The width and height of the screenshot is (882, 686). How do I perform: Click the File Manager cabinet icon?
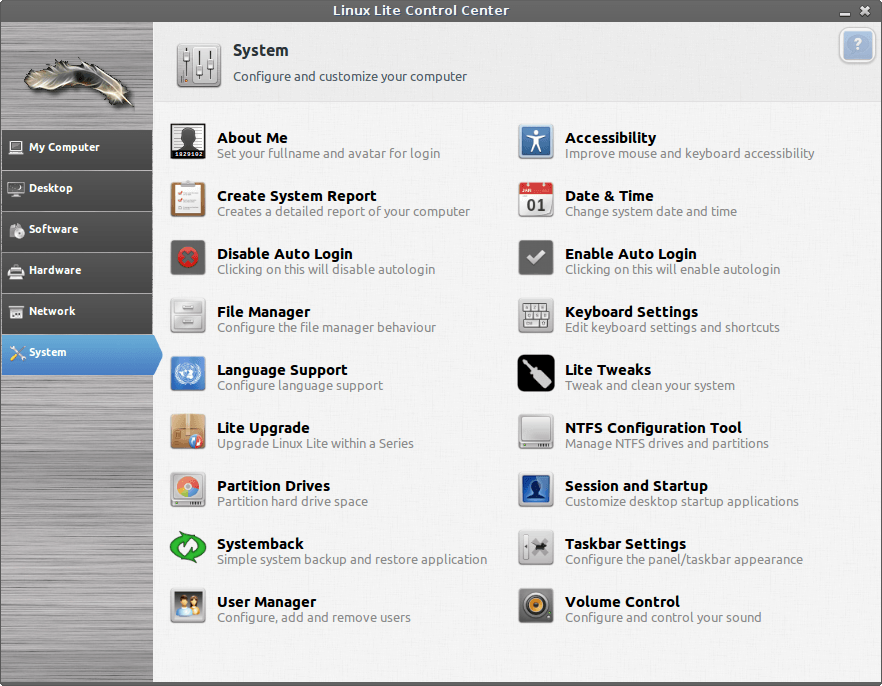[188, 315]
